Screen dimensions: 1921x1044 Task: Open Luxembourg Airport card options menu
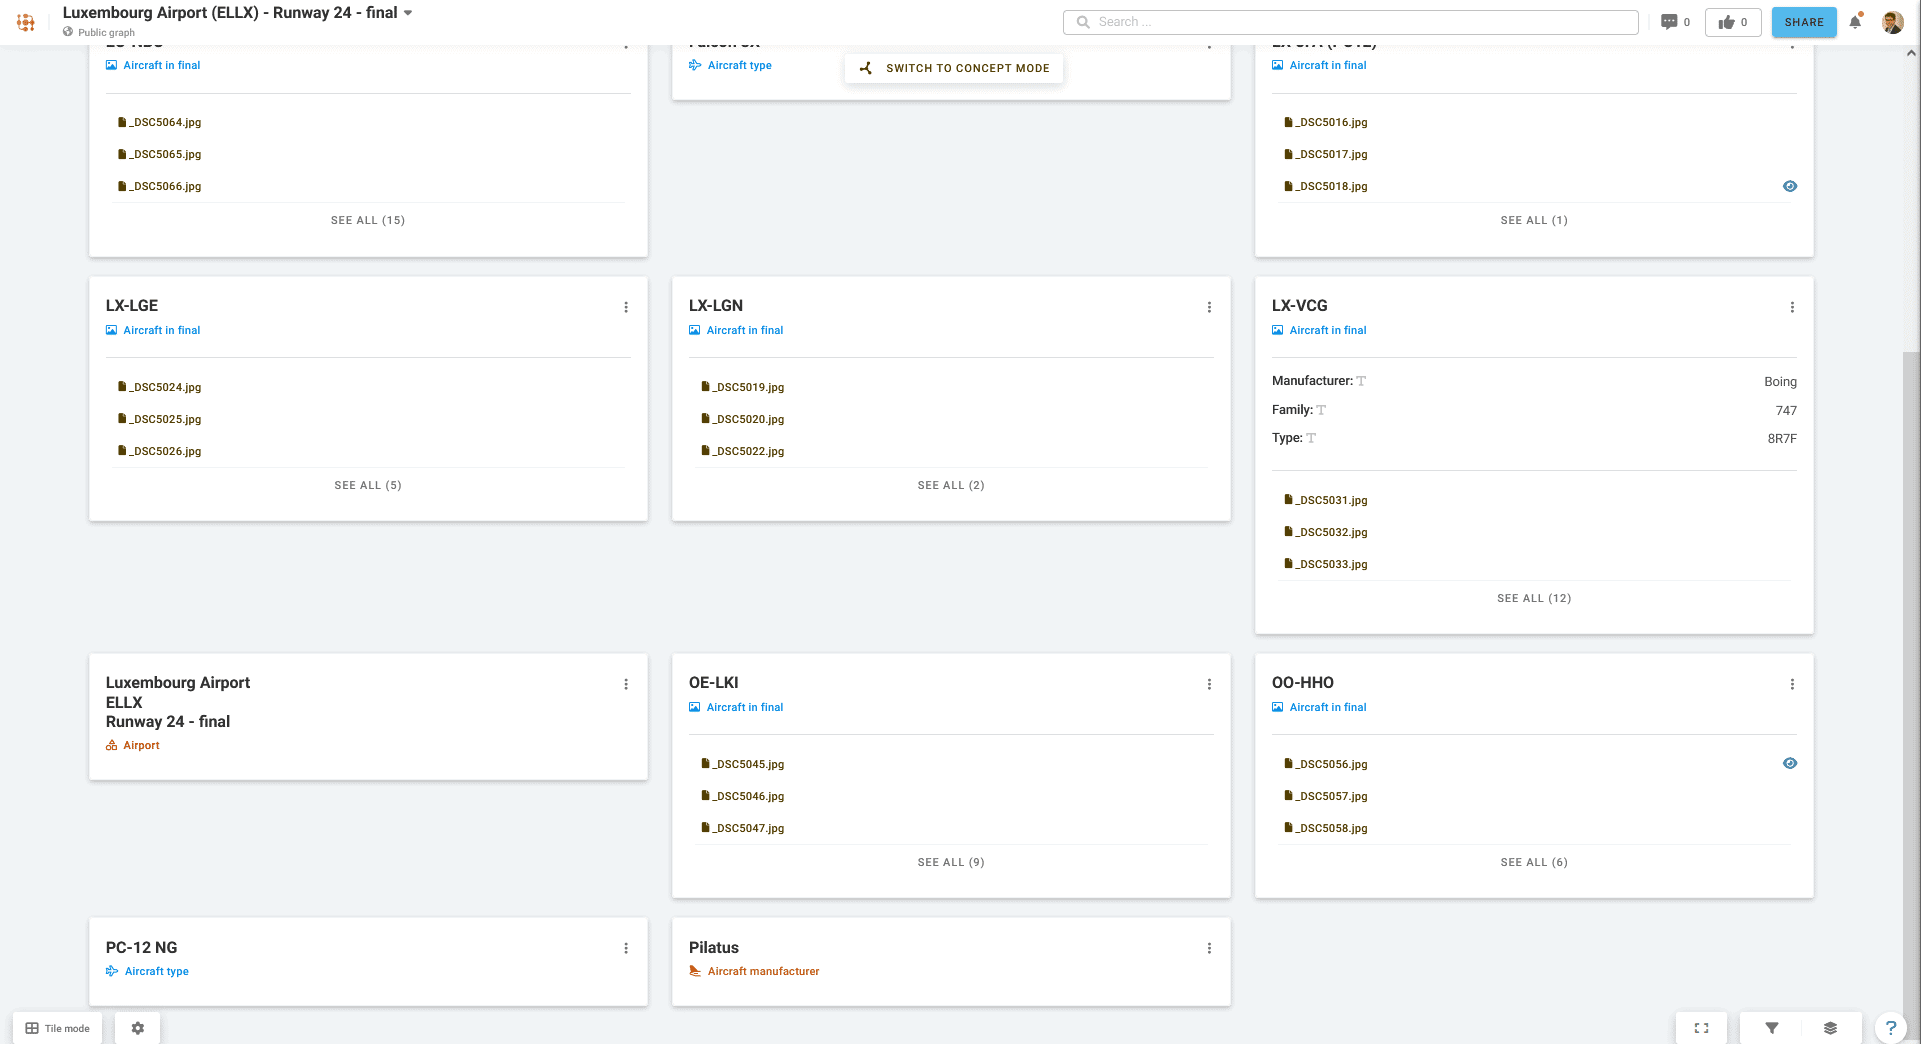click(626, 684)
